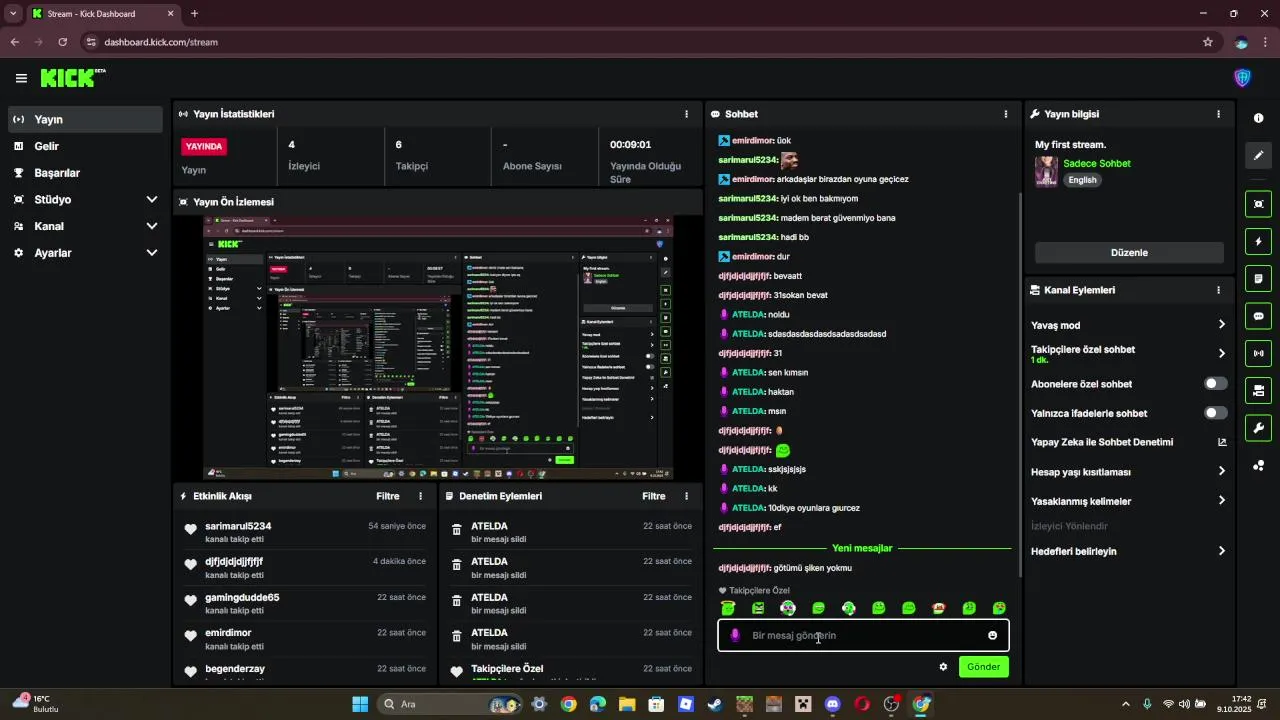The image size is (1280, 720).
Task: Click trash icon of first ATELDA moderation entry
Action: click(457, 531)
